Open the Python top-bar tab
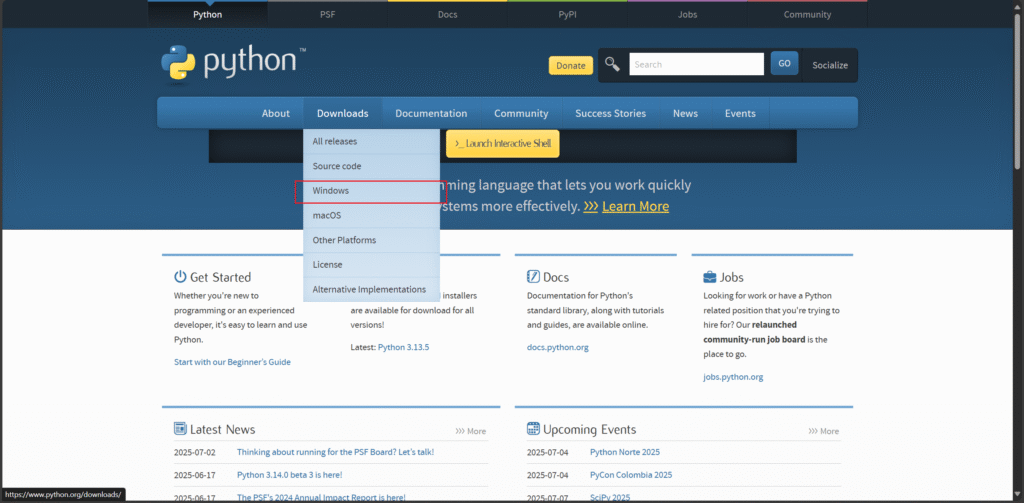 tap(208, 14)
